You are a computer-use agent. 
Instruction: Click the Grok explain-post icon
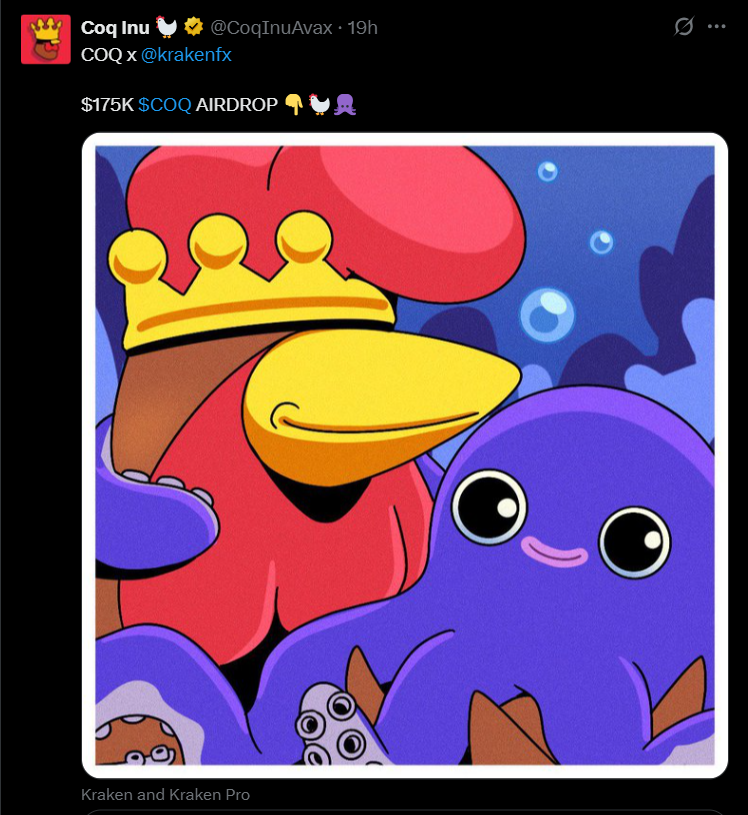pos(684,27)
